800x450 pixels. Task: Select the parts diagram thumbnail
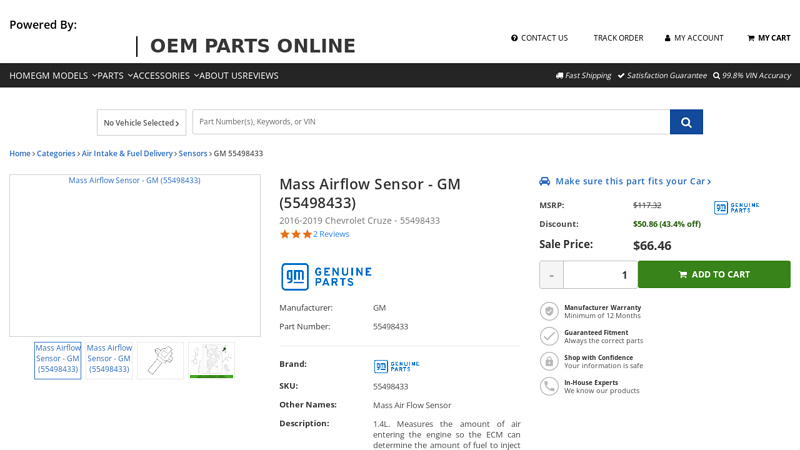coord(211,361)
